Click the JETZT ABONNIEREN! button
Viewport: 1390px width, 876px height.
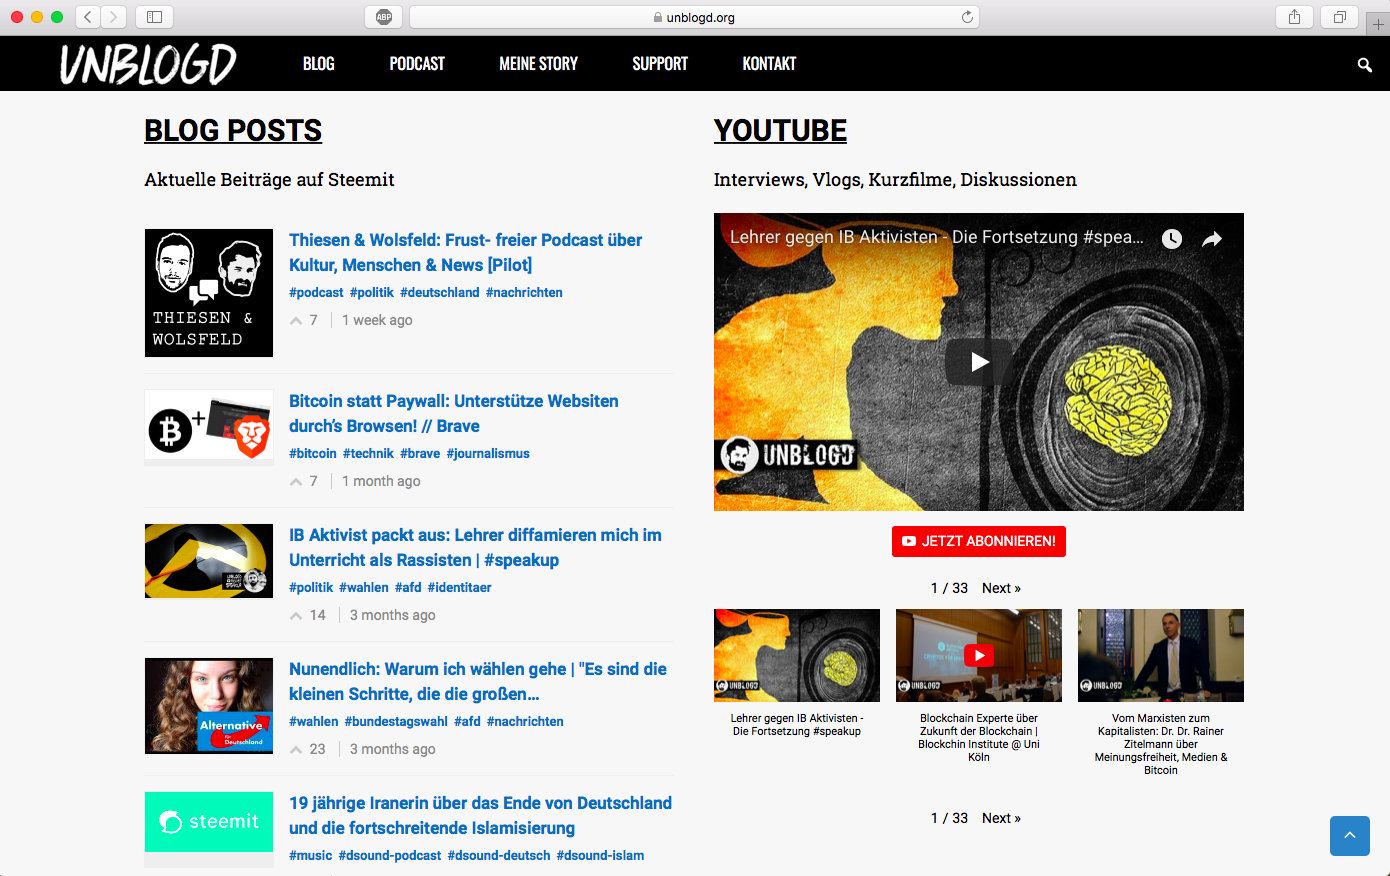pyautogui.click(x=979, y=541)
